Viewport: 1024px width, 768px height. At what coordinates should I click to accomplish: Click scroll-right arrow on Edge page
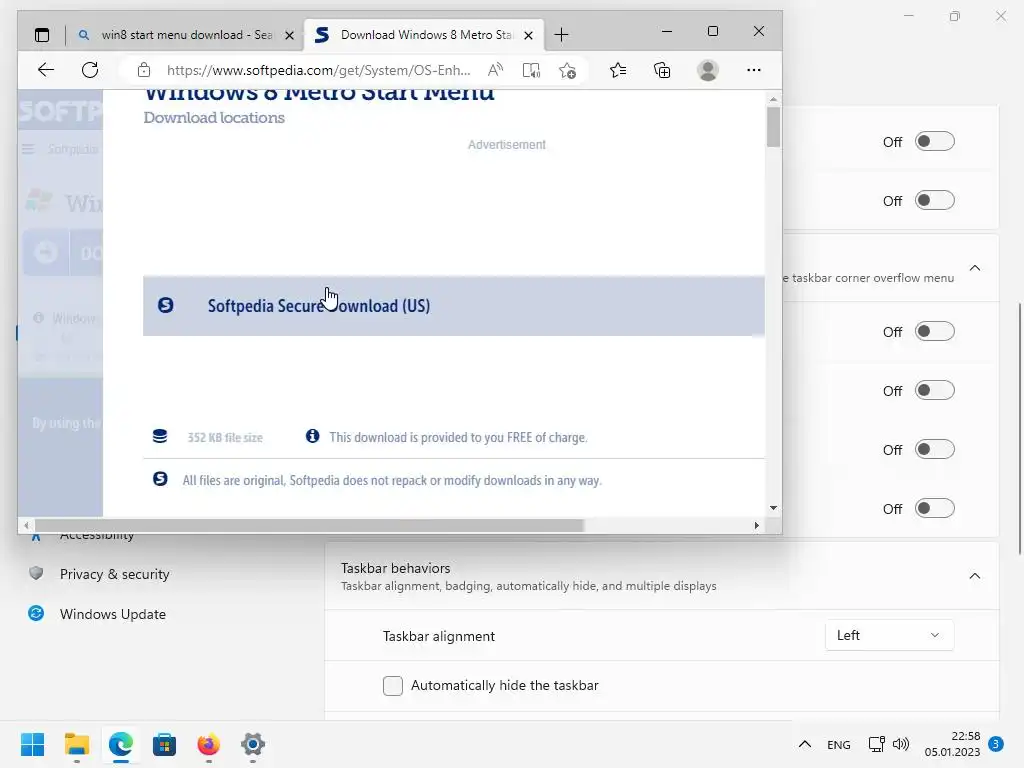(756, 525)
